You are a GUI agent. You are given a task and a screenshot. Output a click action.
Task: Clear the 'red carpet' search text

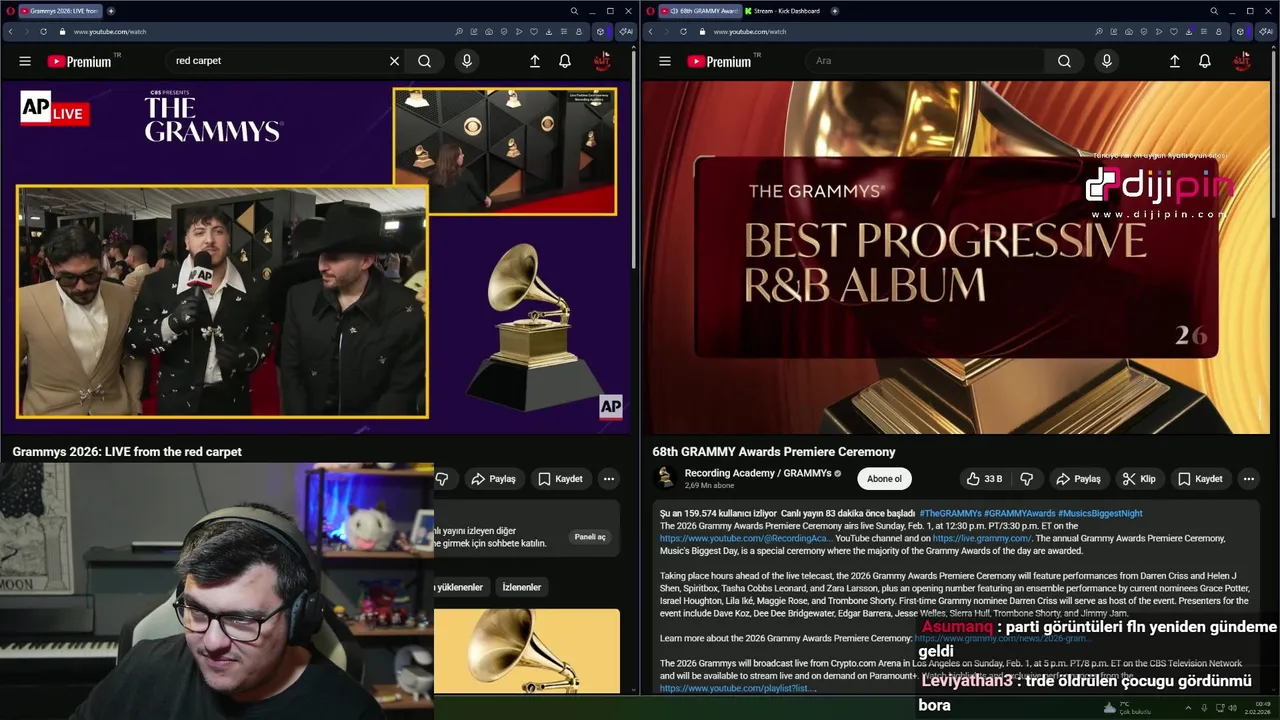(394, 61)
